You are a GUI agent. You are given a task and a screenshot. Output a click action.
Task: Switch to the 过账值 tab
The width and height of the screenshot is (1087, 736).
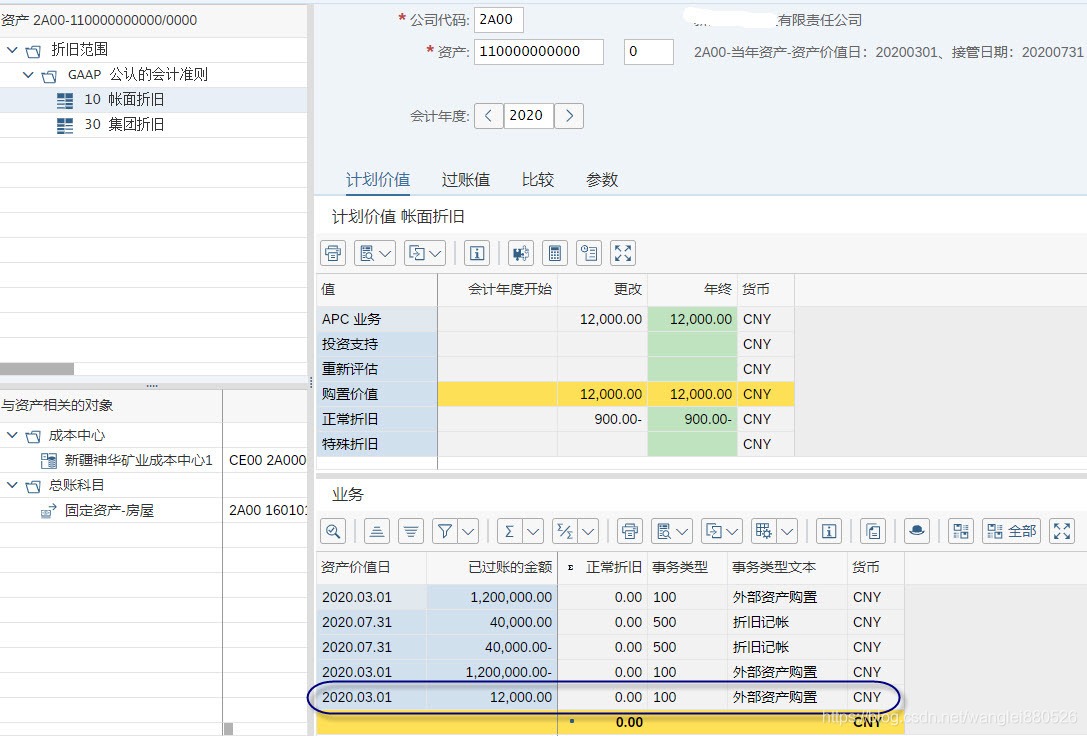pos(466,180)
